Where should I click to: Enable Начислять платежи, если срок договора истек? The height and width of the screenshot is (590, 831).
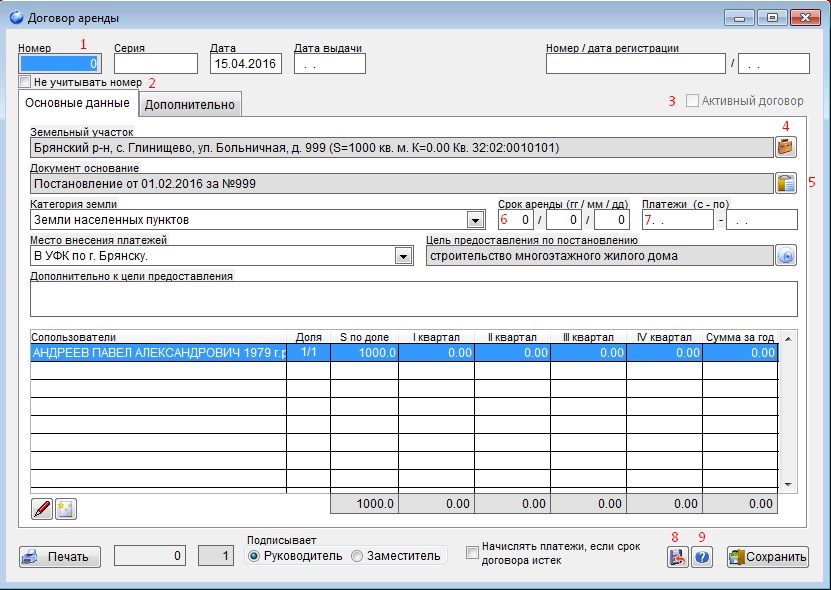click(472, 553)
